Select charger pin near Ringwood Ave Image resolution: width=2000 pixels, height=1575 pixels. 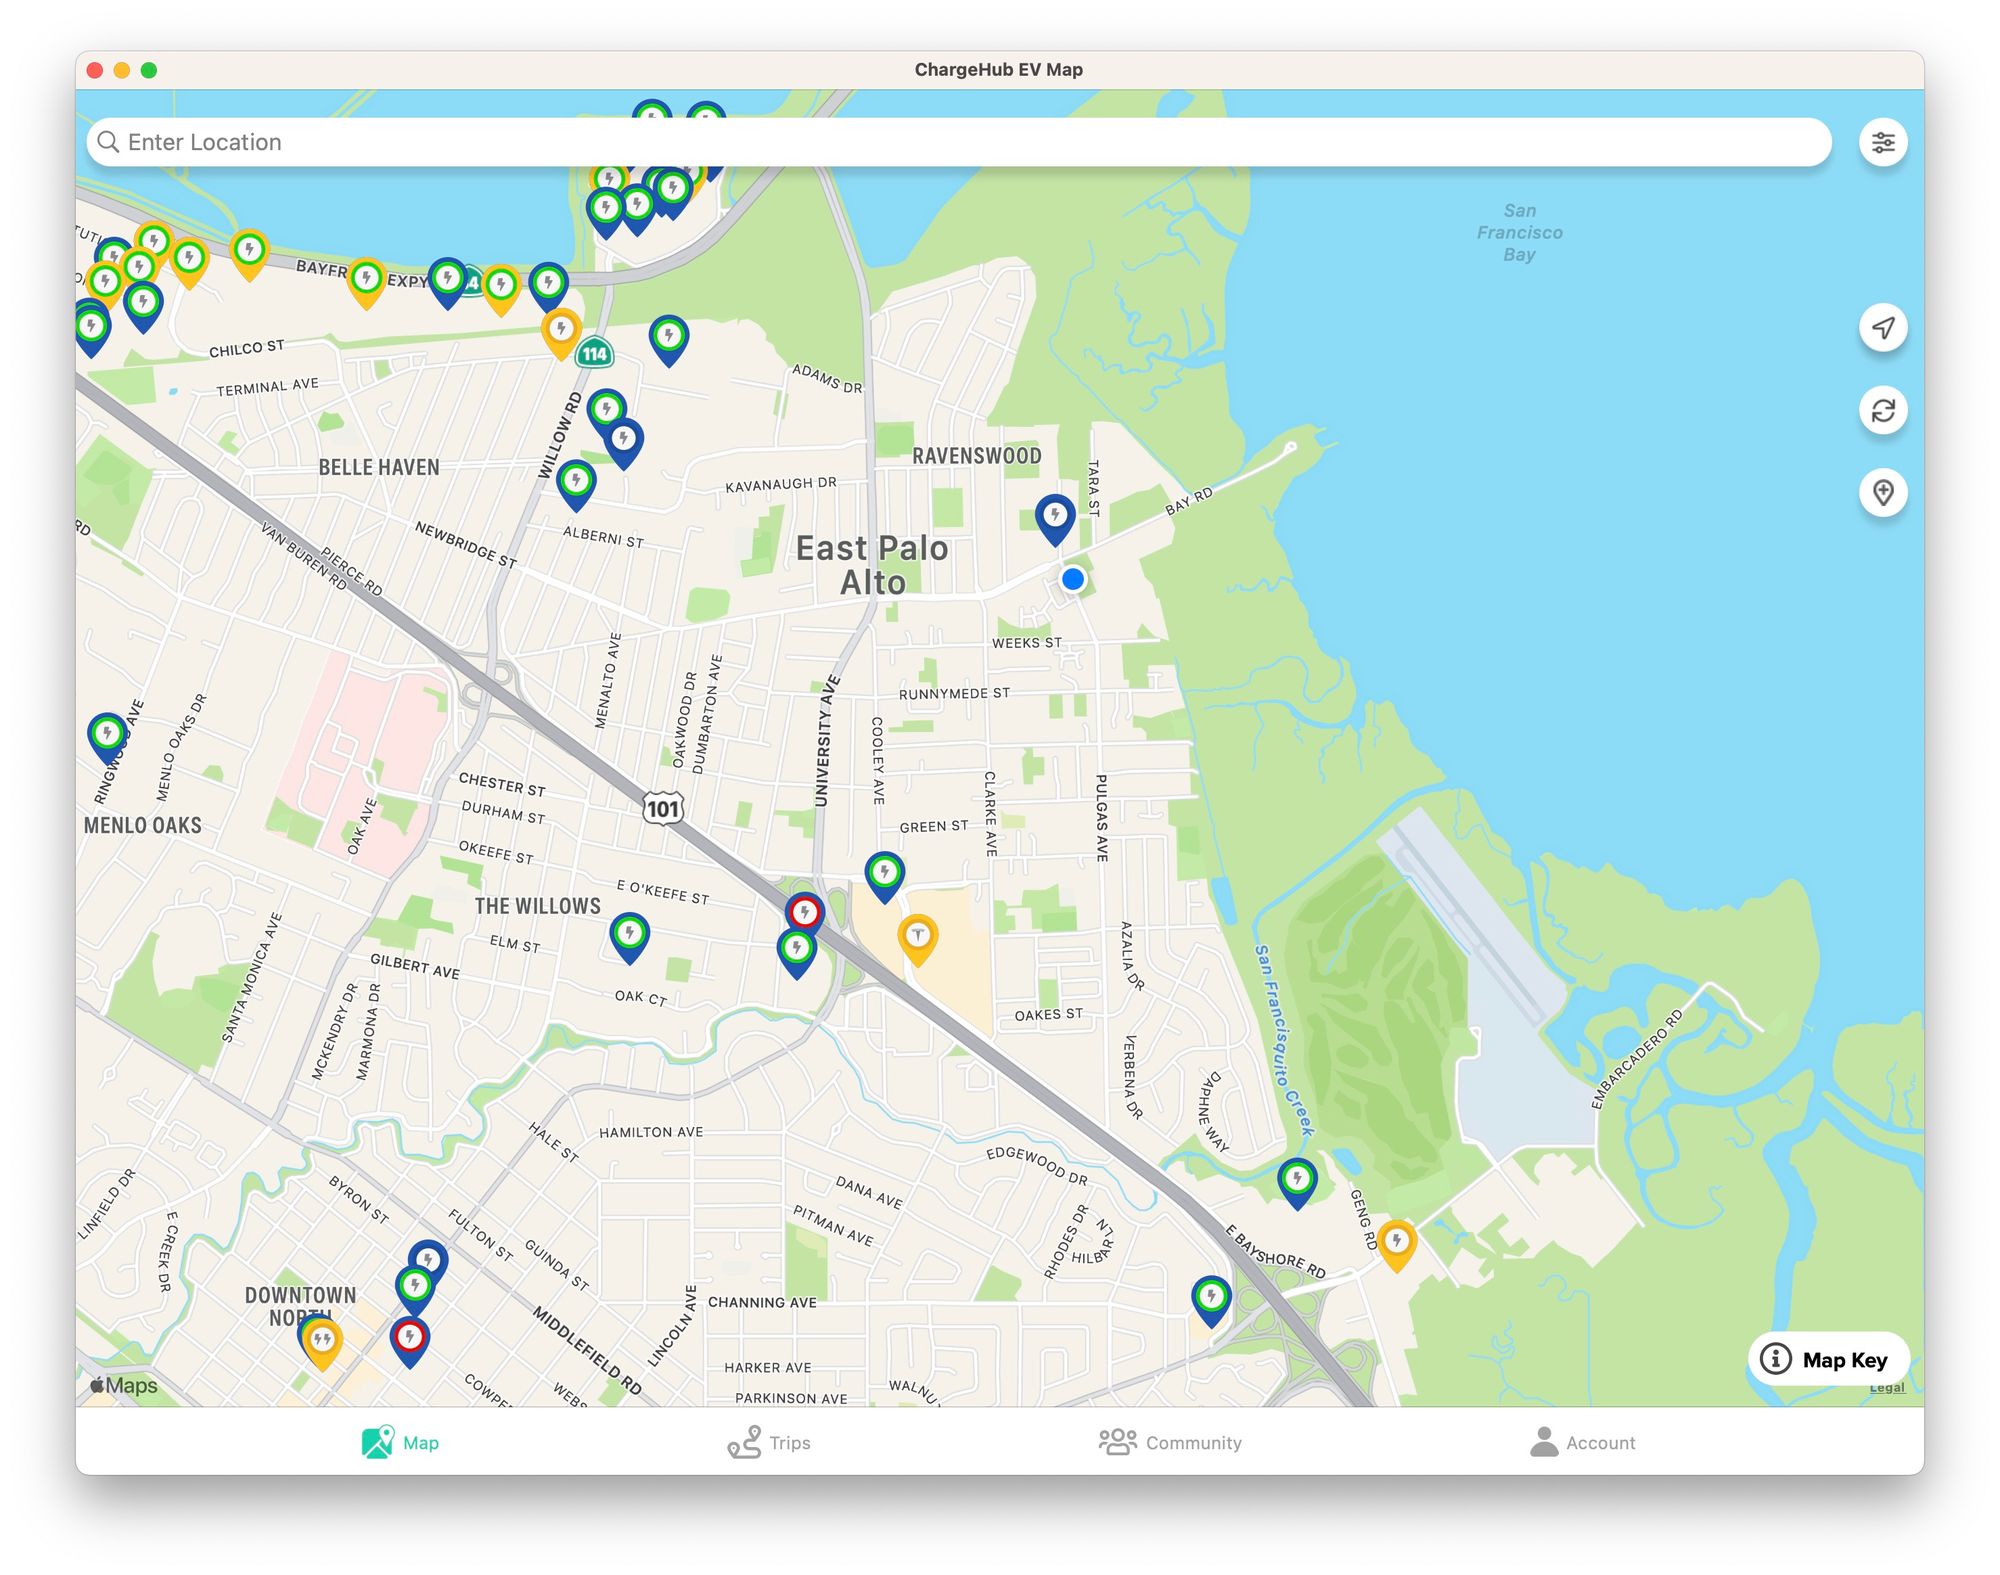pyautogui.click(x=107, y=738)
